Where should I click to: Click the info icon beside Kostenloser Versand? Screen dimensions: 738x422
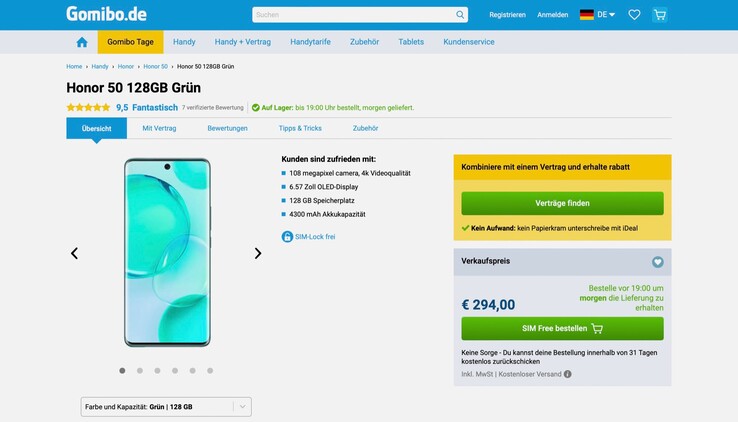coord(568,374)
